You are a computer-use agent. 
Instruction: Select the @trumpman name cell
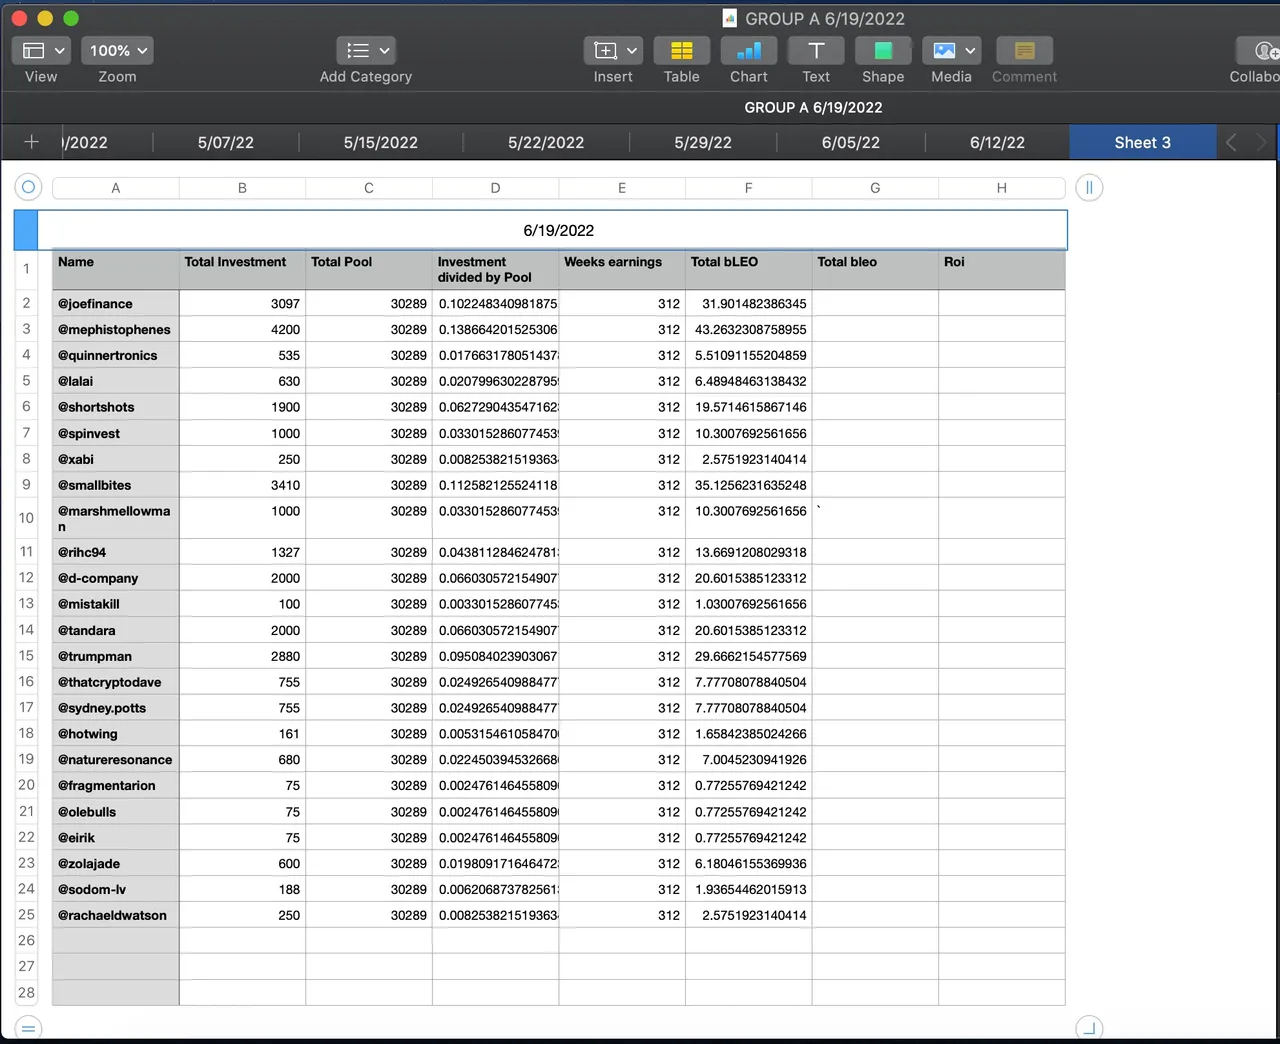point(116,656)
